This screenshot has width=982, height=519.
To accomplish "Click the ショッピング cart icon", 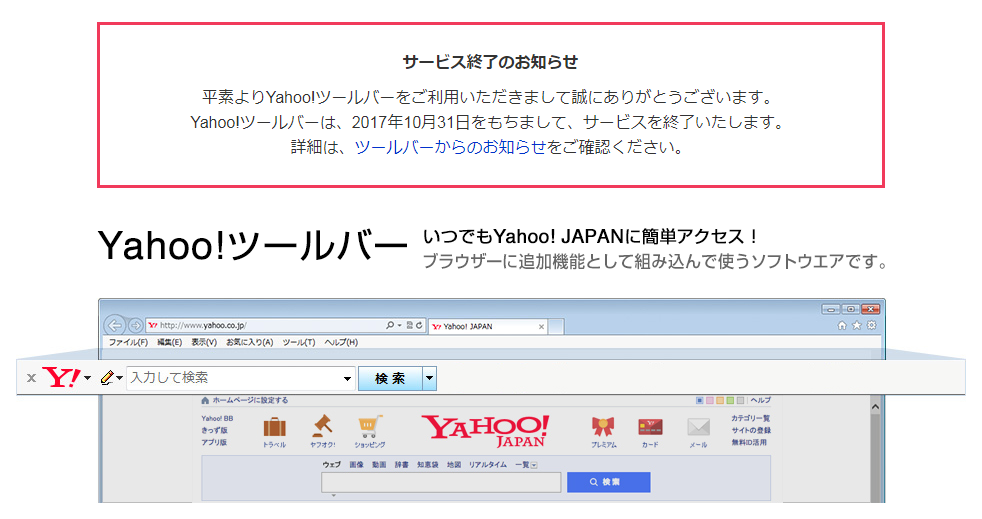I will coord(370,427).
